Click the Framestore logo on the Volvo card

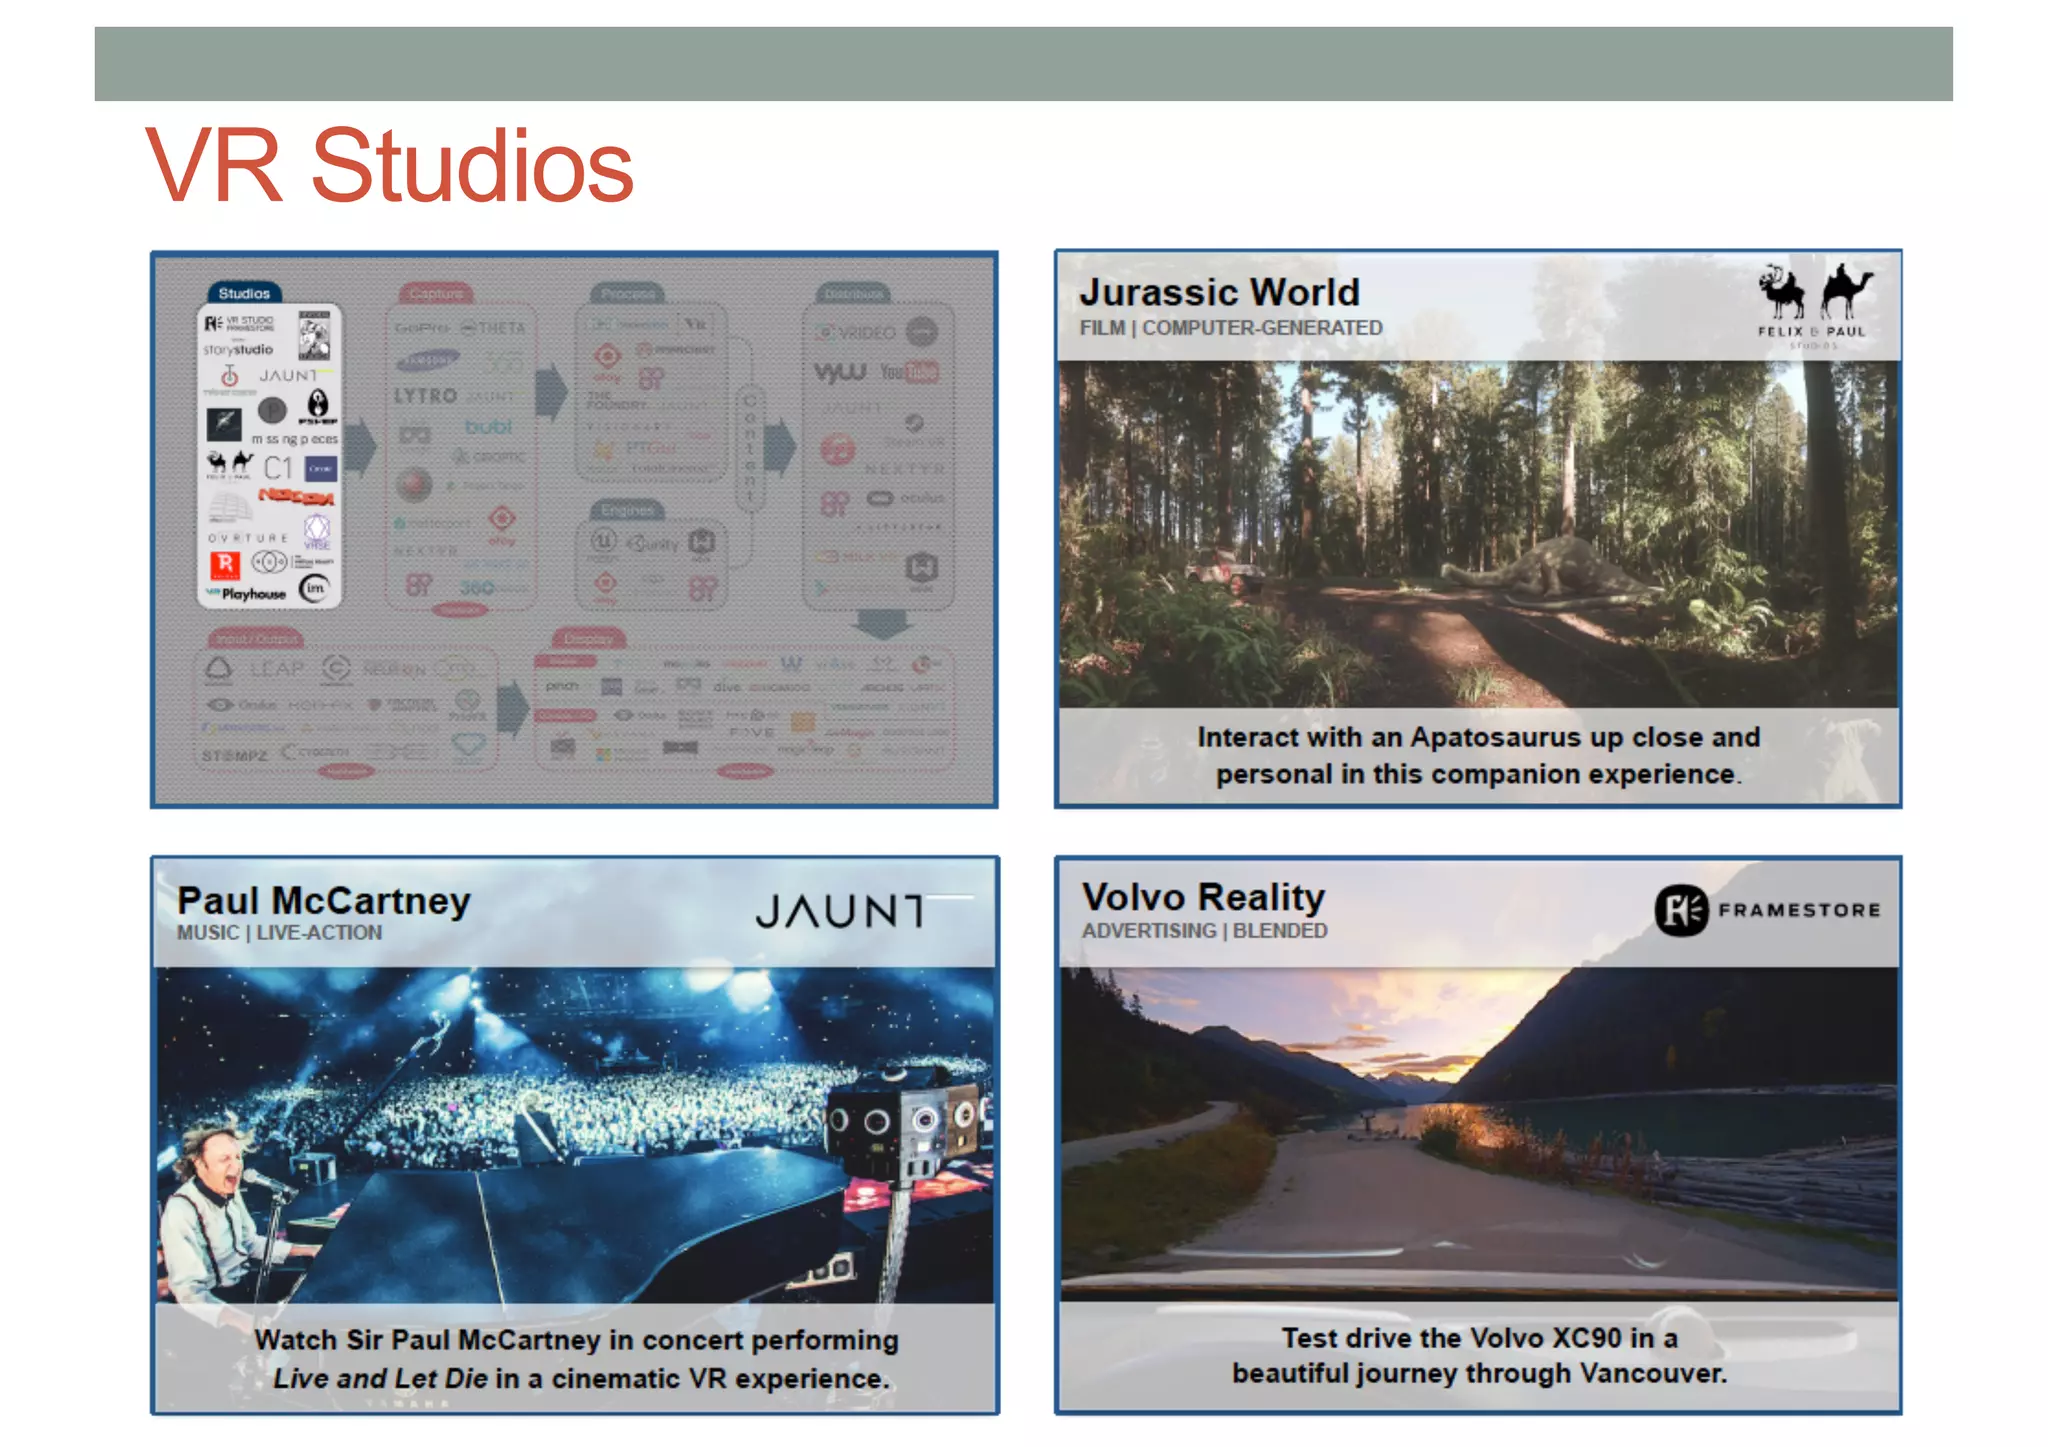click(x=1767, y=910)
